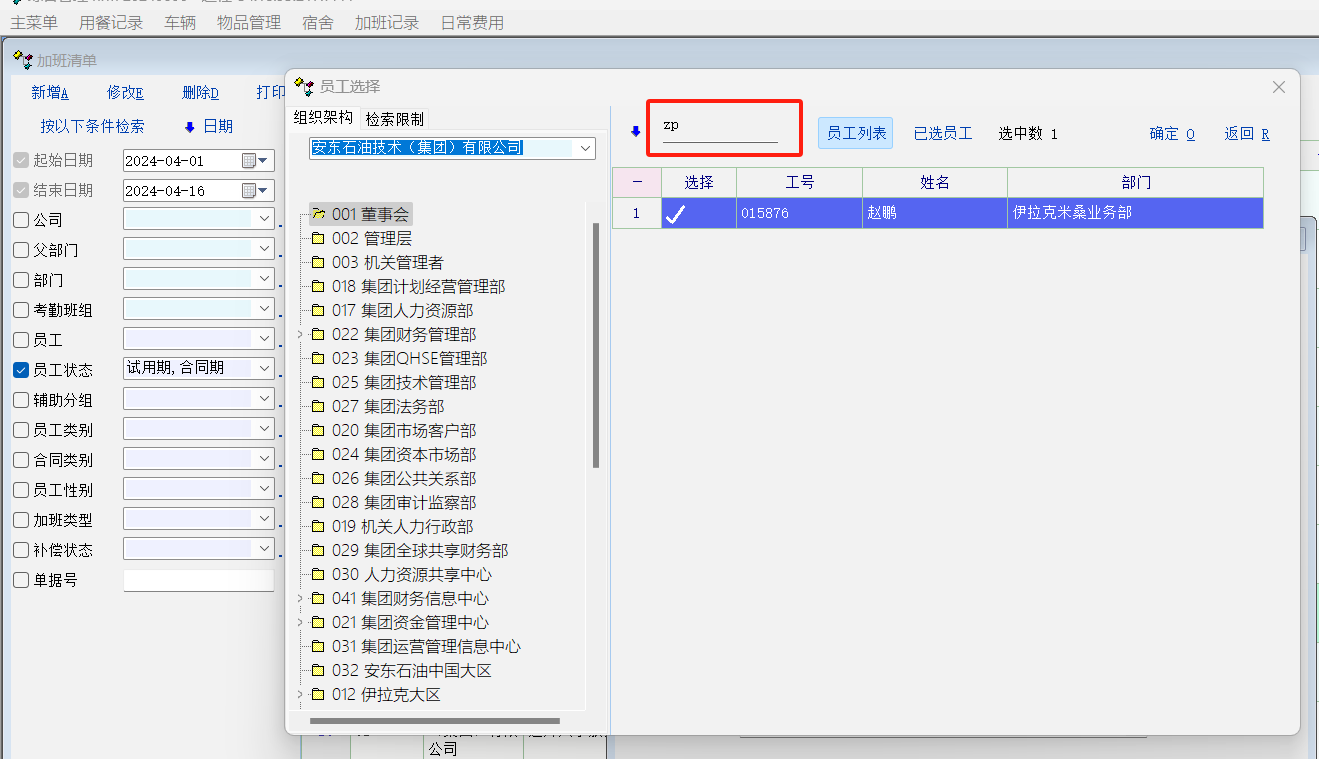1319x759 pixels.
Task: Uncheck the 员工状态 checkbox
Action: coord(21,370)
